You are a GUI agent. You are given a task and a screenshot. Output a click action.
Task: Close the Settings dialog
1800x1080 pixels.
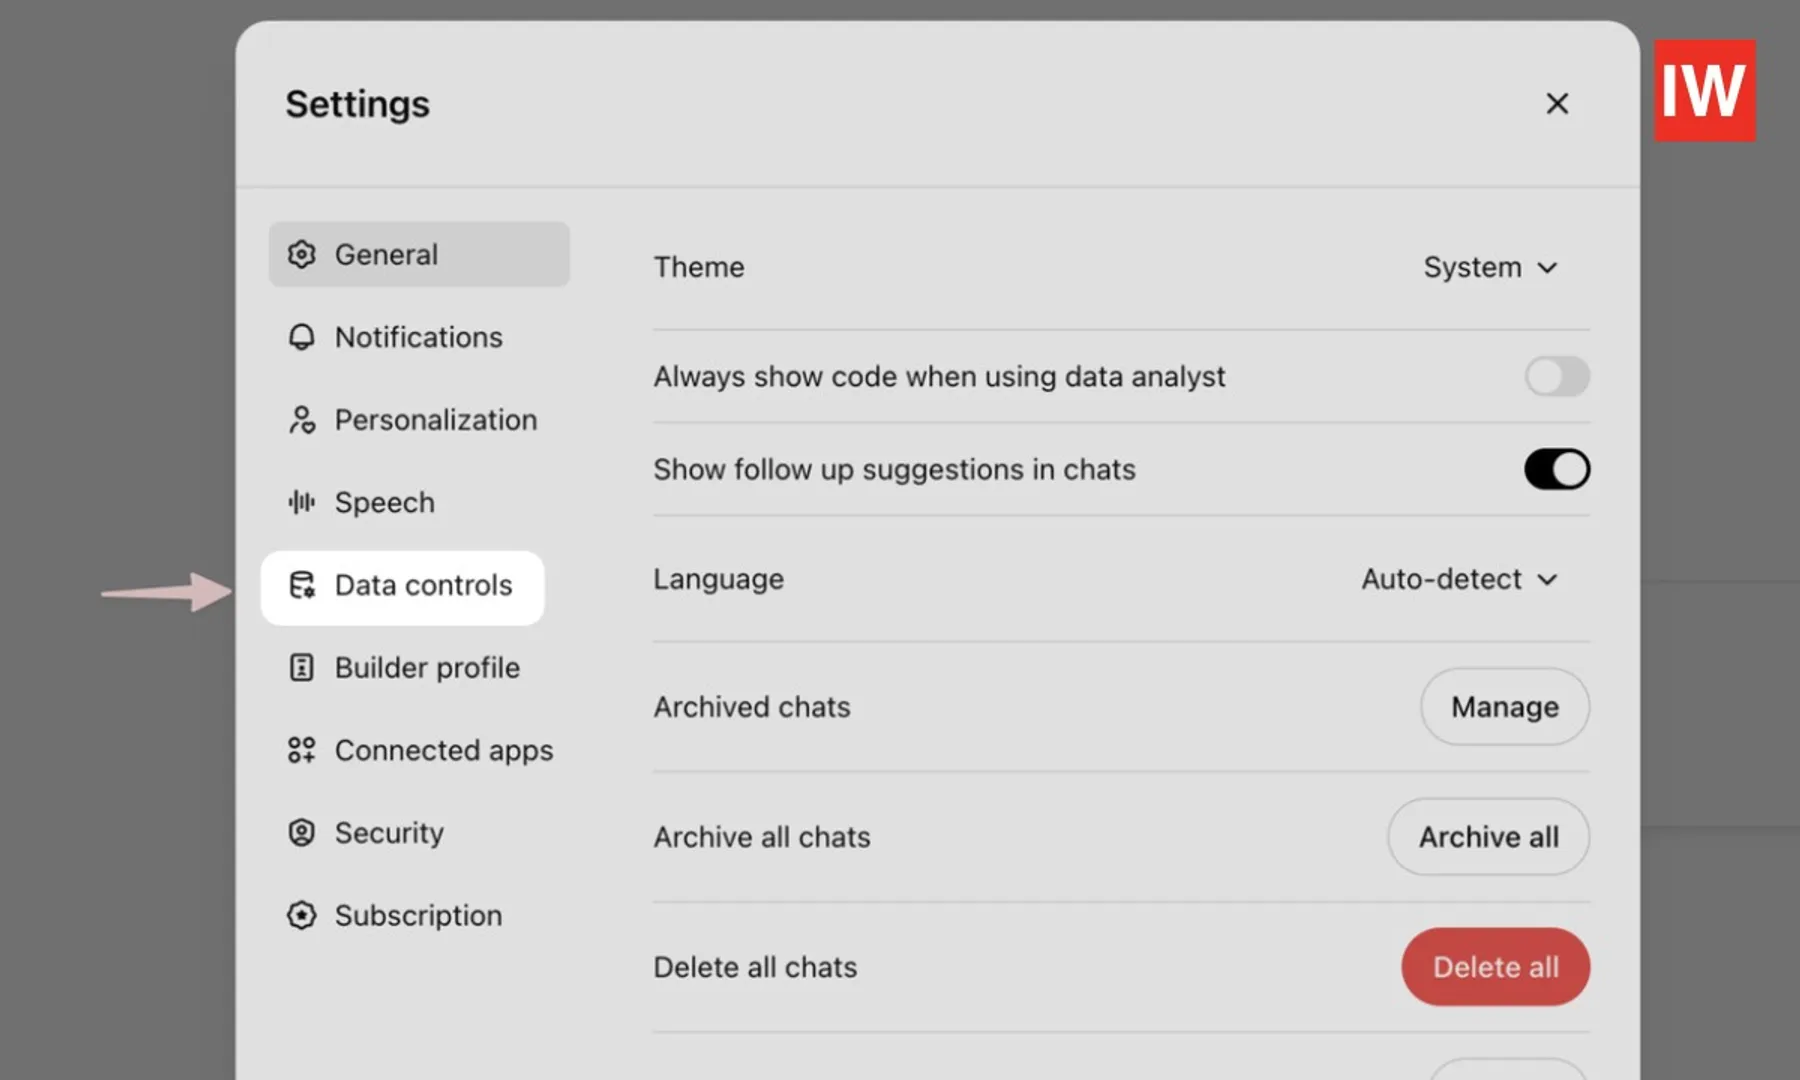(1557, 103)
